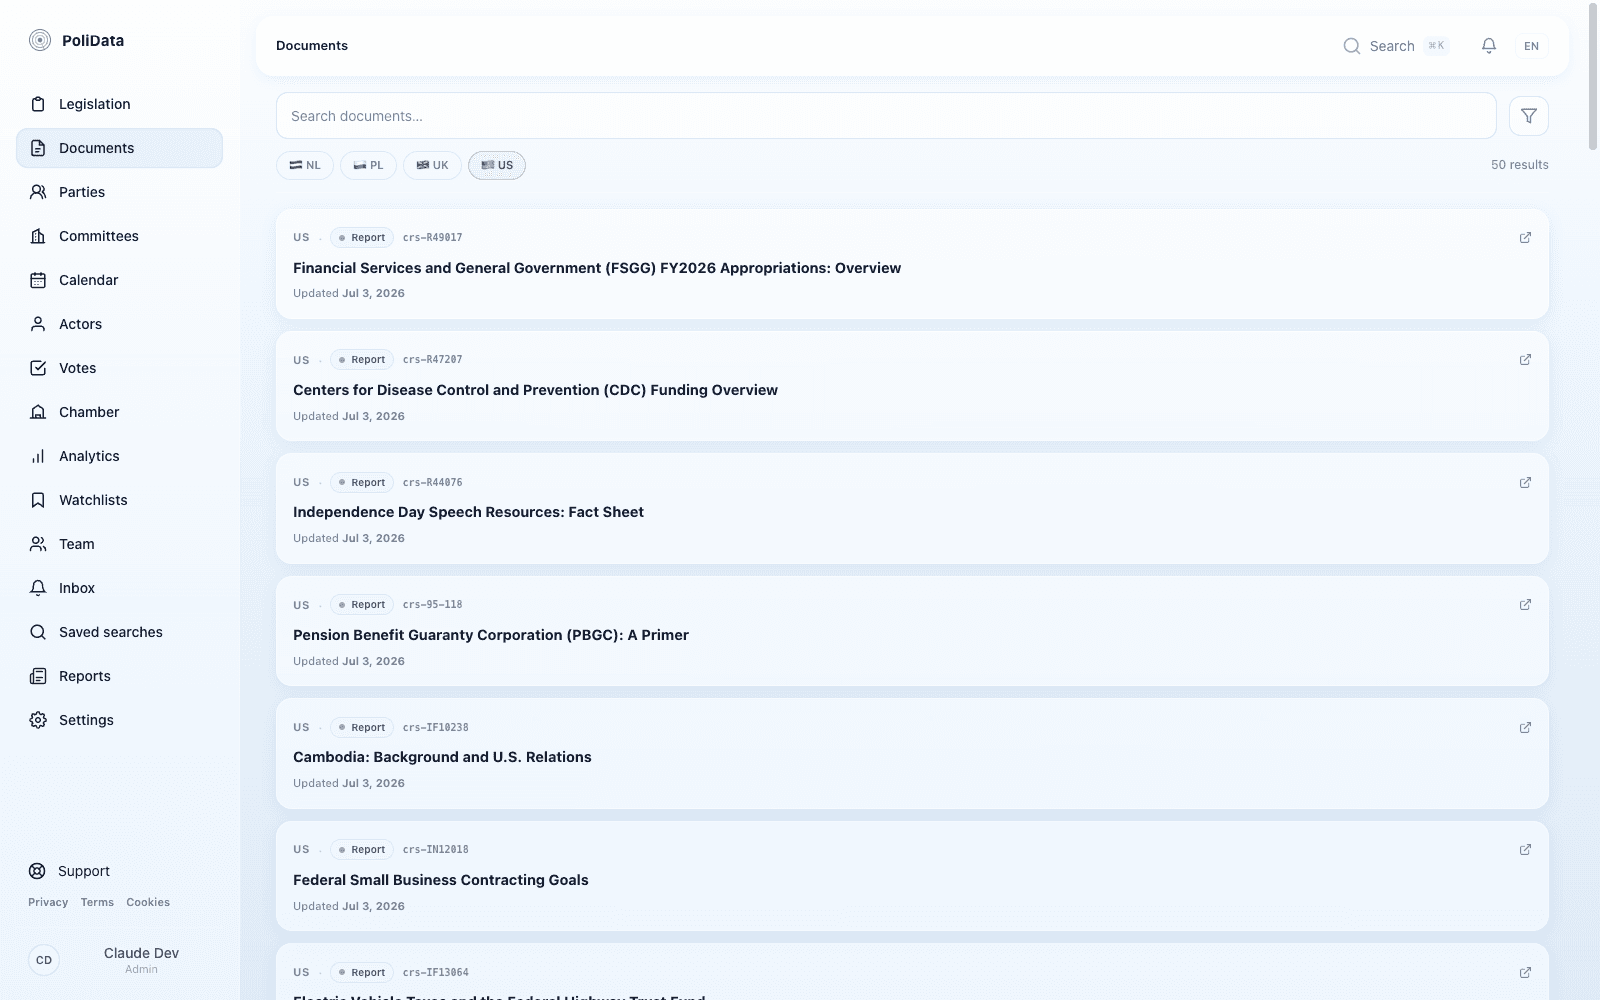
Task: Click Report tag on crs-R47207 card
Action: click(x=362, y=360)
